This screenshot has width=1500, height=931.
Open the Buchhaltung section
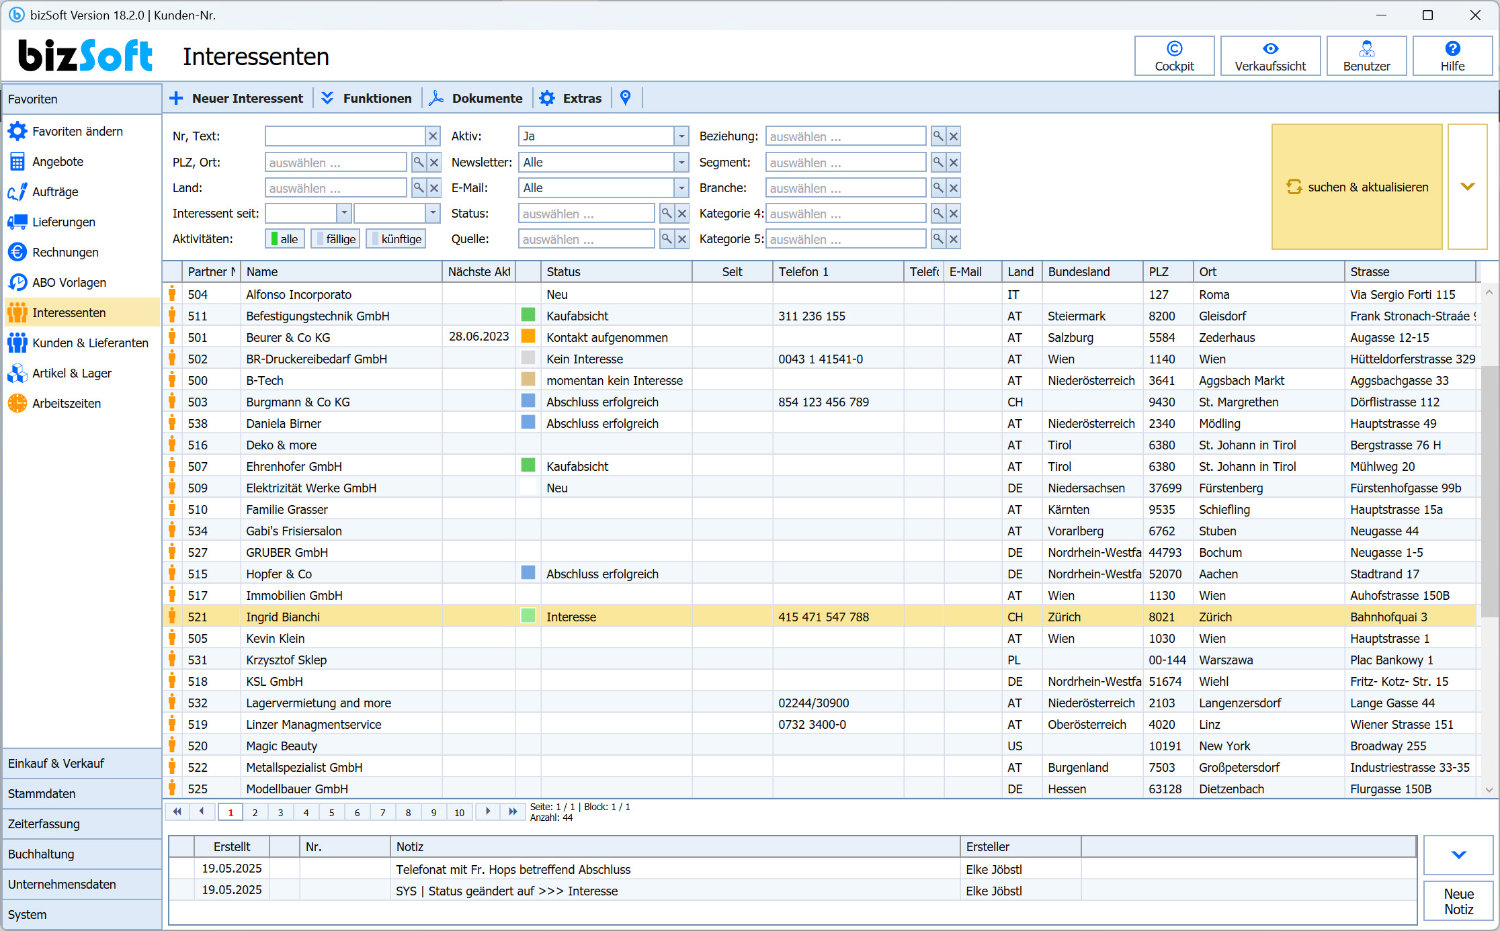pyautogui.click(x=82, y=854)
